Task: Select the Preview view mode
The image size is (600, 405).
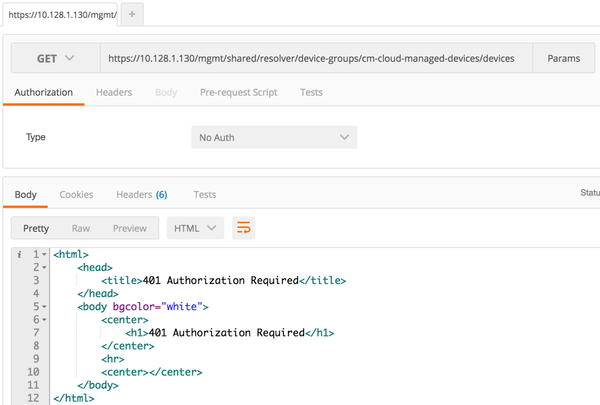Action: (129, 228)
